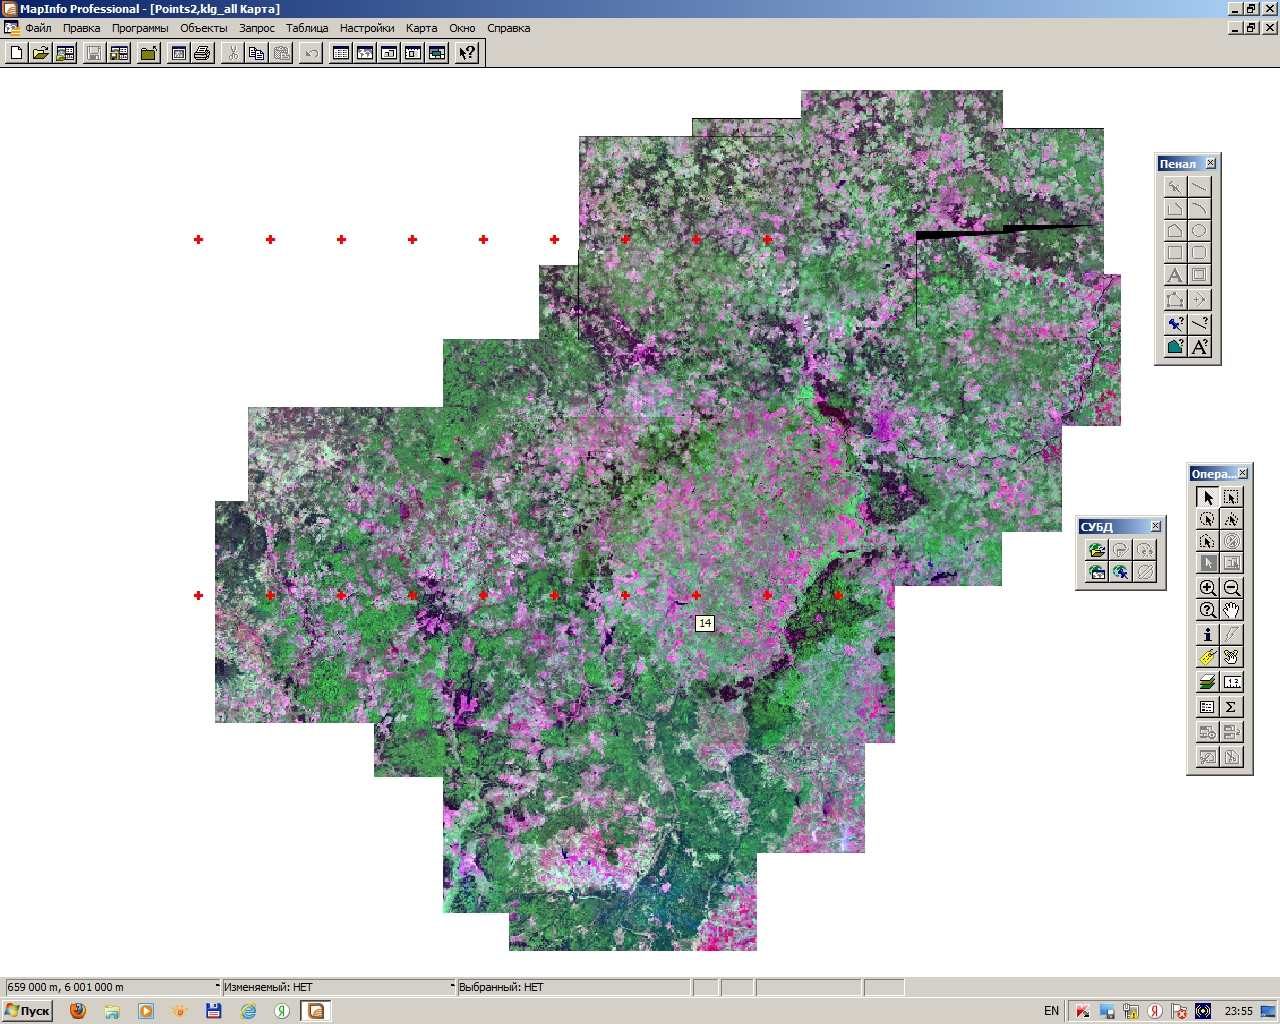Open the Настройки menu
The width and height of the screenshot is (1280, 1024).
[x=367, y=28]
